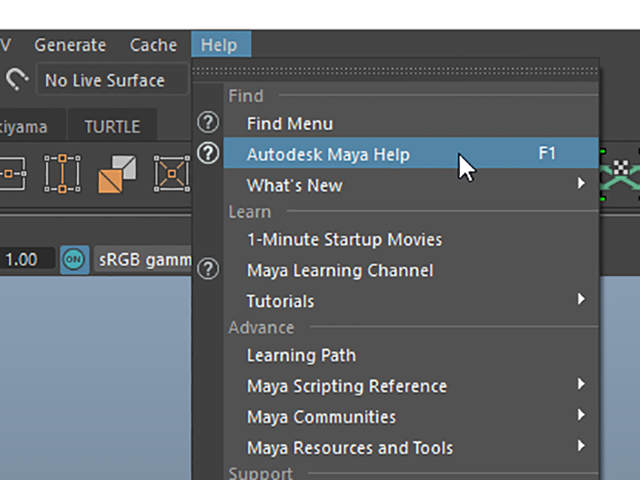Click the green crossed-arrows icon right of menu
This screenshot has height=480, width=640.
pyautogui.click(x=620, y=175)
